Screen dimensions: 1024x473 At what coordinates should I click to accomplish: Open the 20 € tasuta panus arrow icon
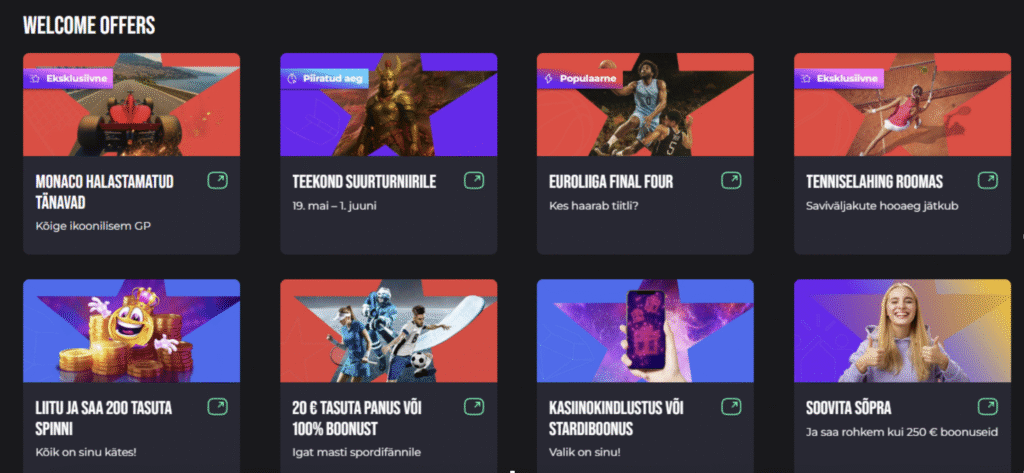(x=474, y=407)
